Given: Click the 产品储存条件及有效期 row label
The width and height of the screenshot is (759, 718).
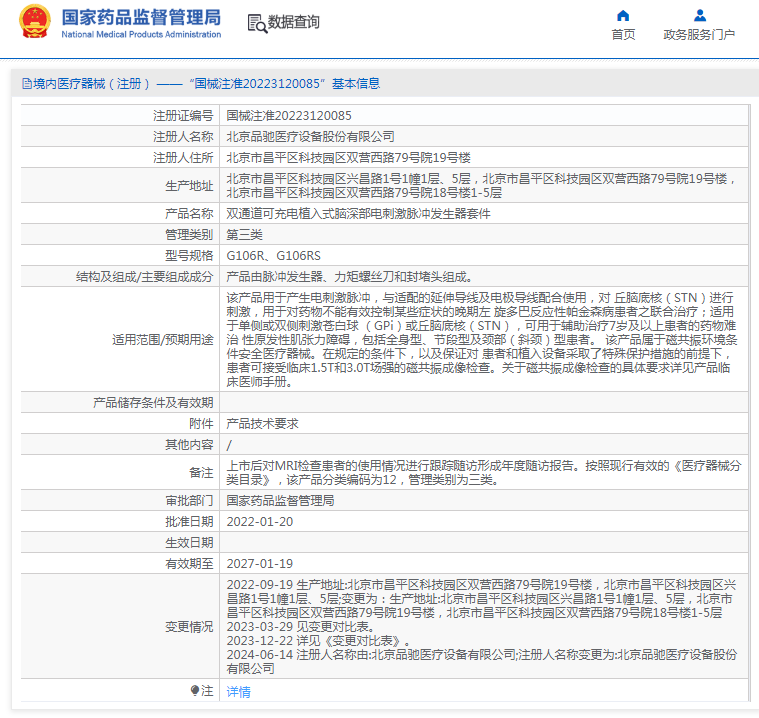Looking at the screenshot, I should (x=153, y=402).
